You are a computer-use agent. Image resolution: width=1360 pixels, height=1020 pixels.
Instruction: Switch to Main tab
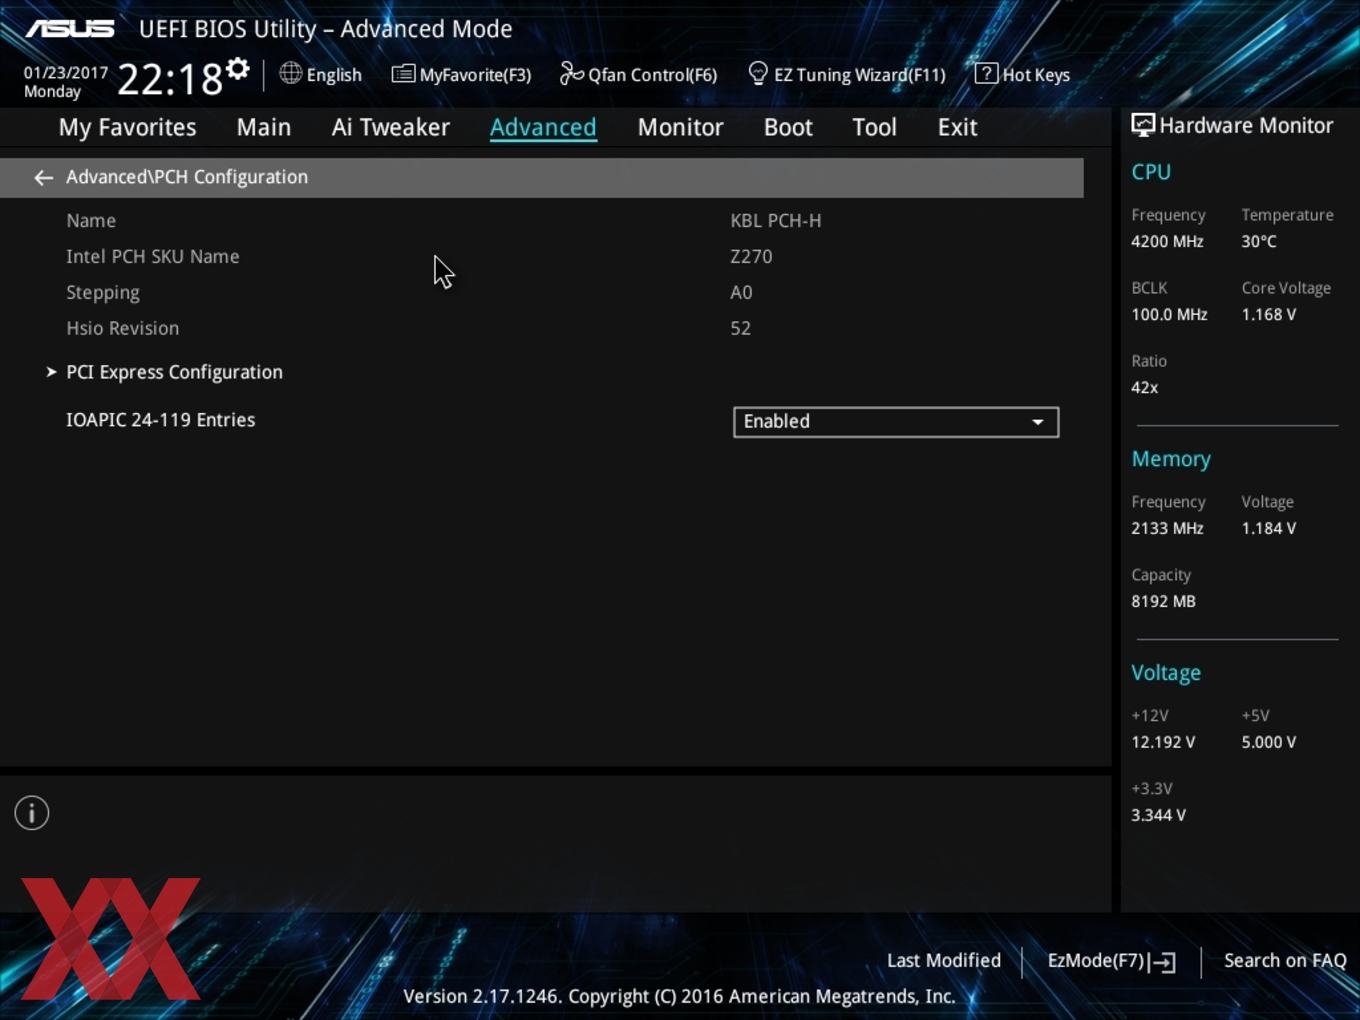(264, 127)
